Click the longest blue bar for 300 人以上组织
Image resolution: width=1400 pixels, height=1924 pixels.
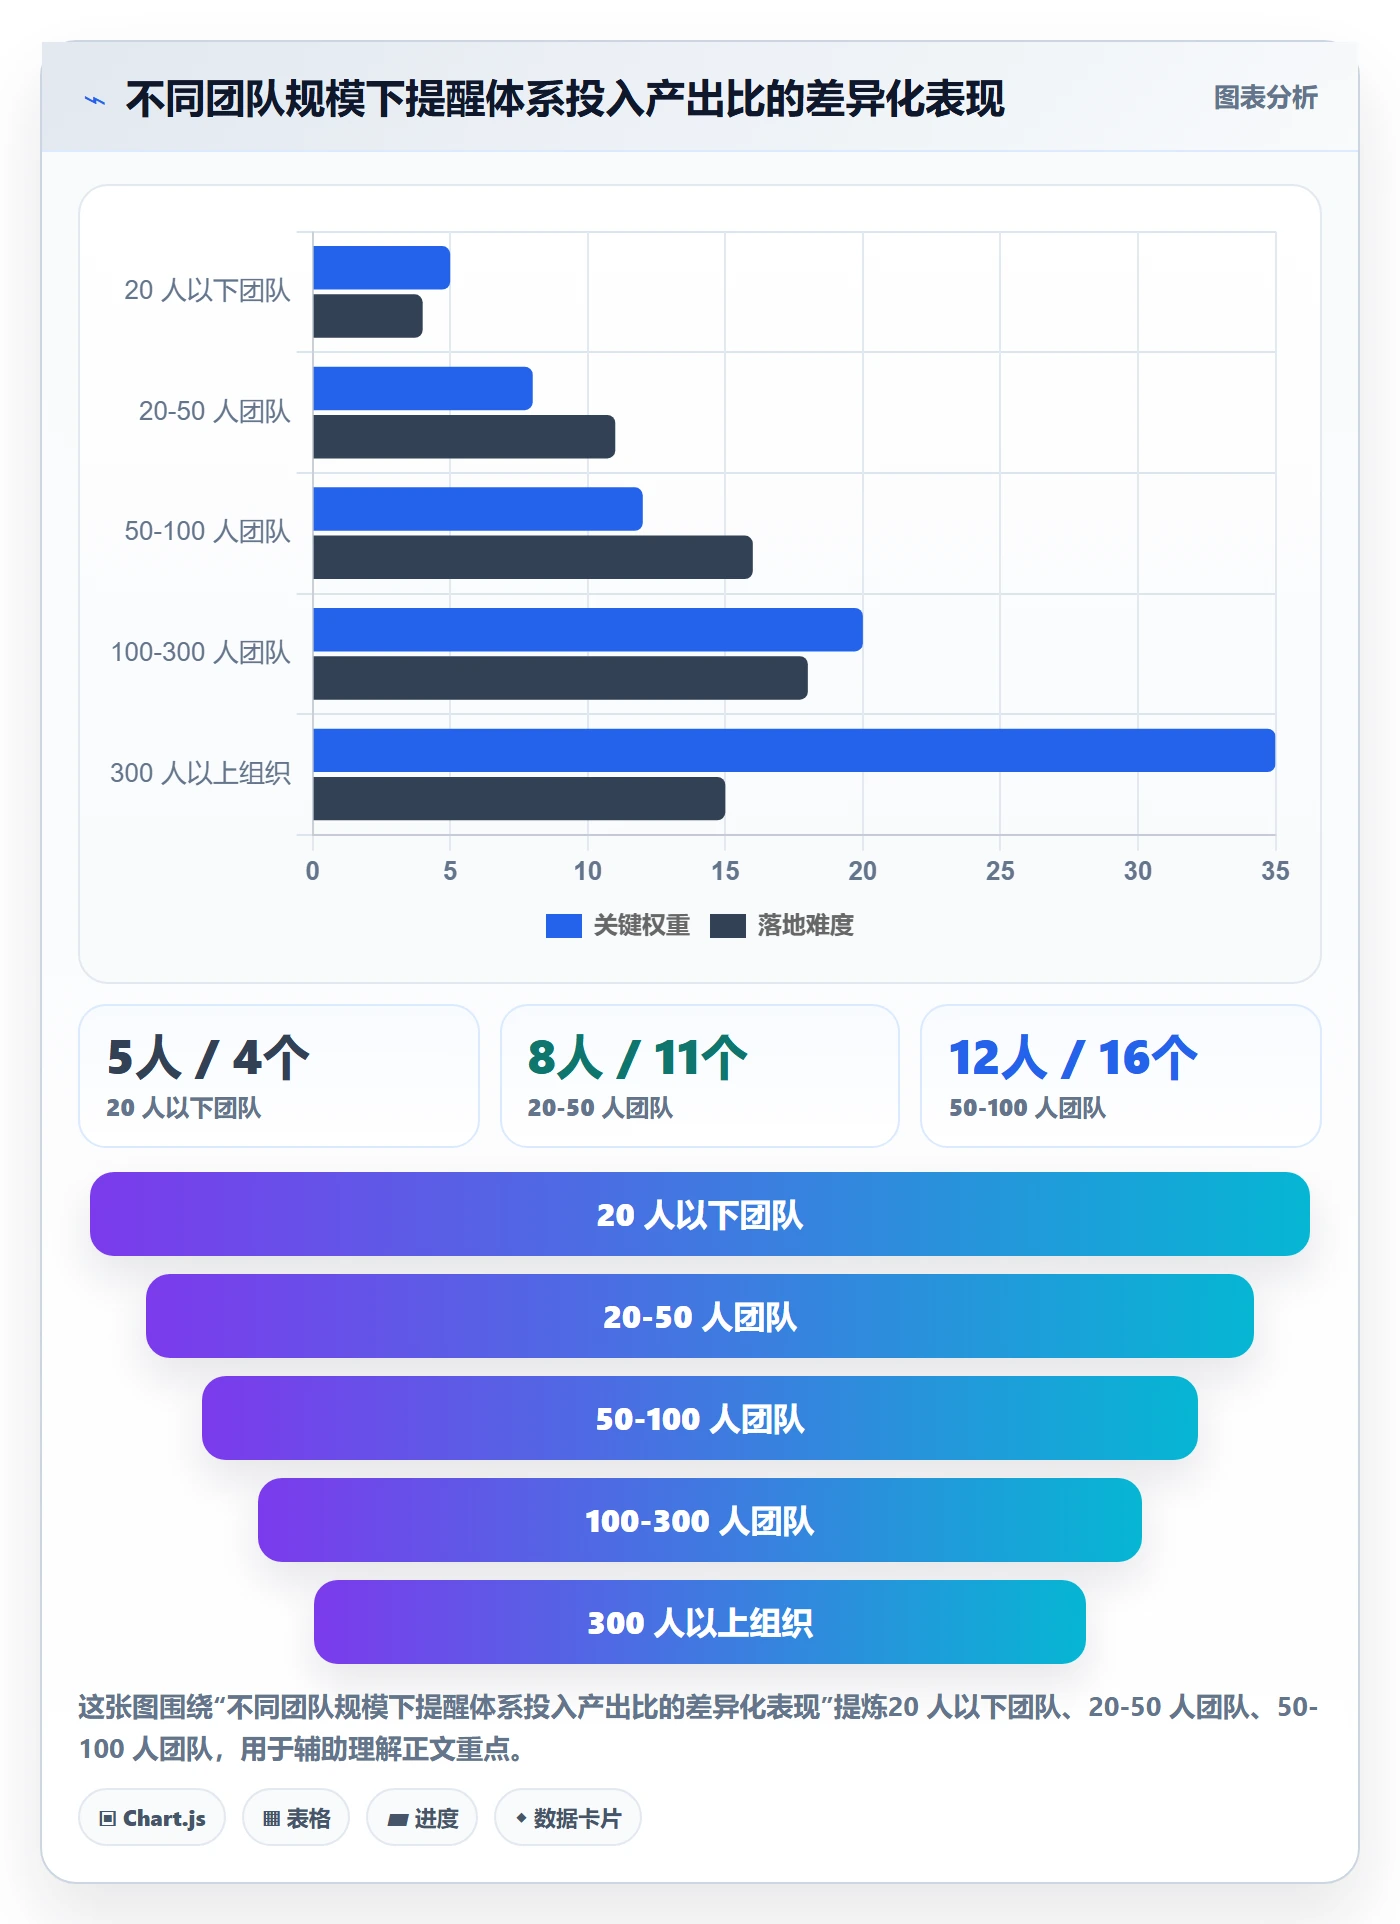(x=794, y=750)
